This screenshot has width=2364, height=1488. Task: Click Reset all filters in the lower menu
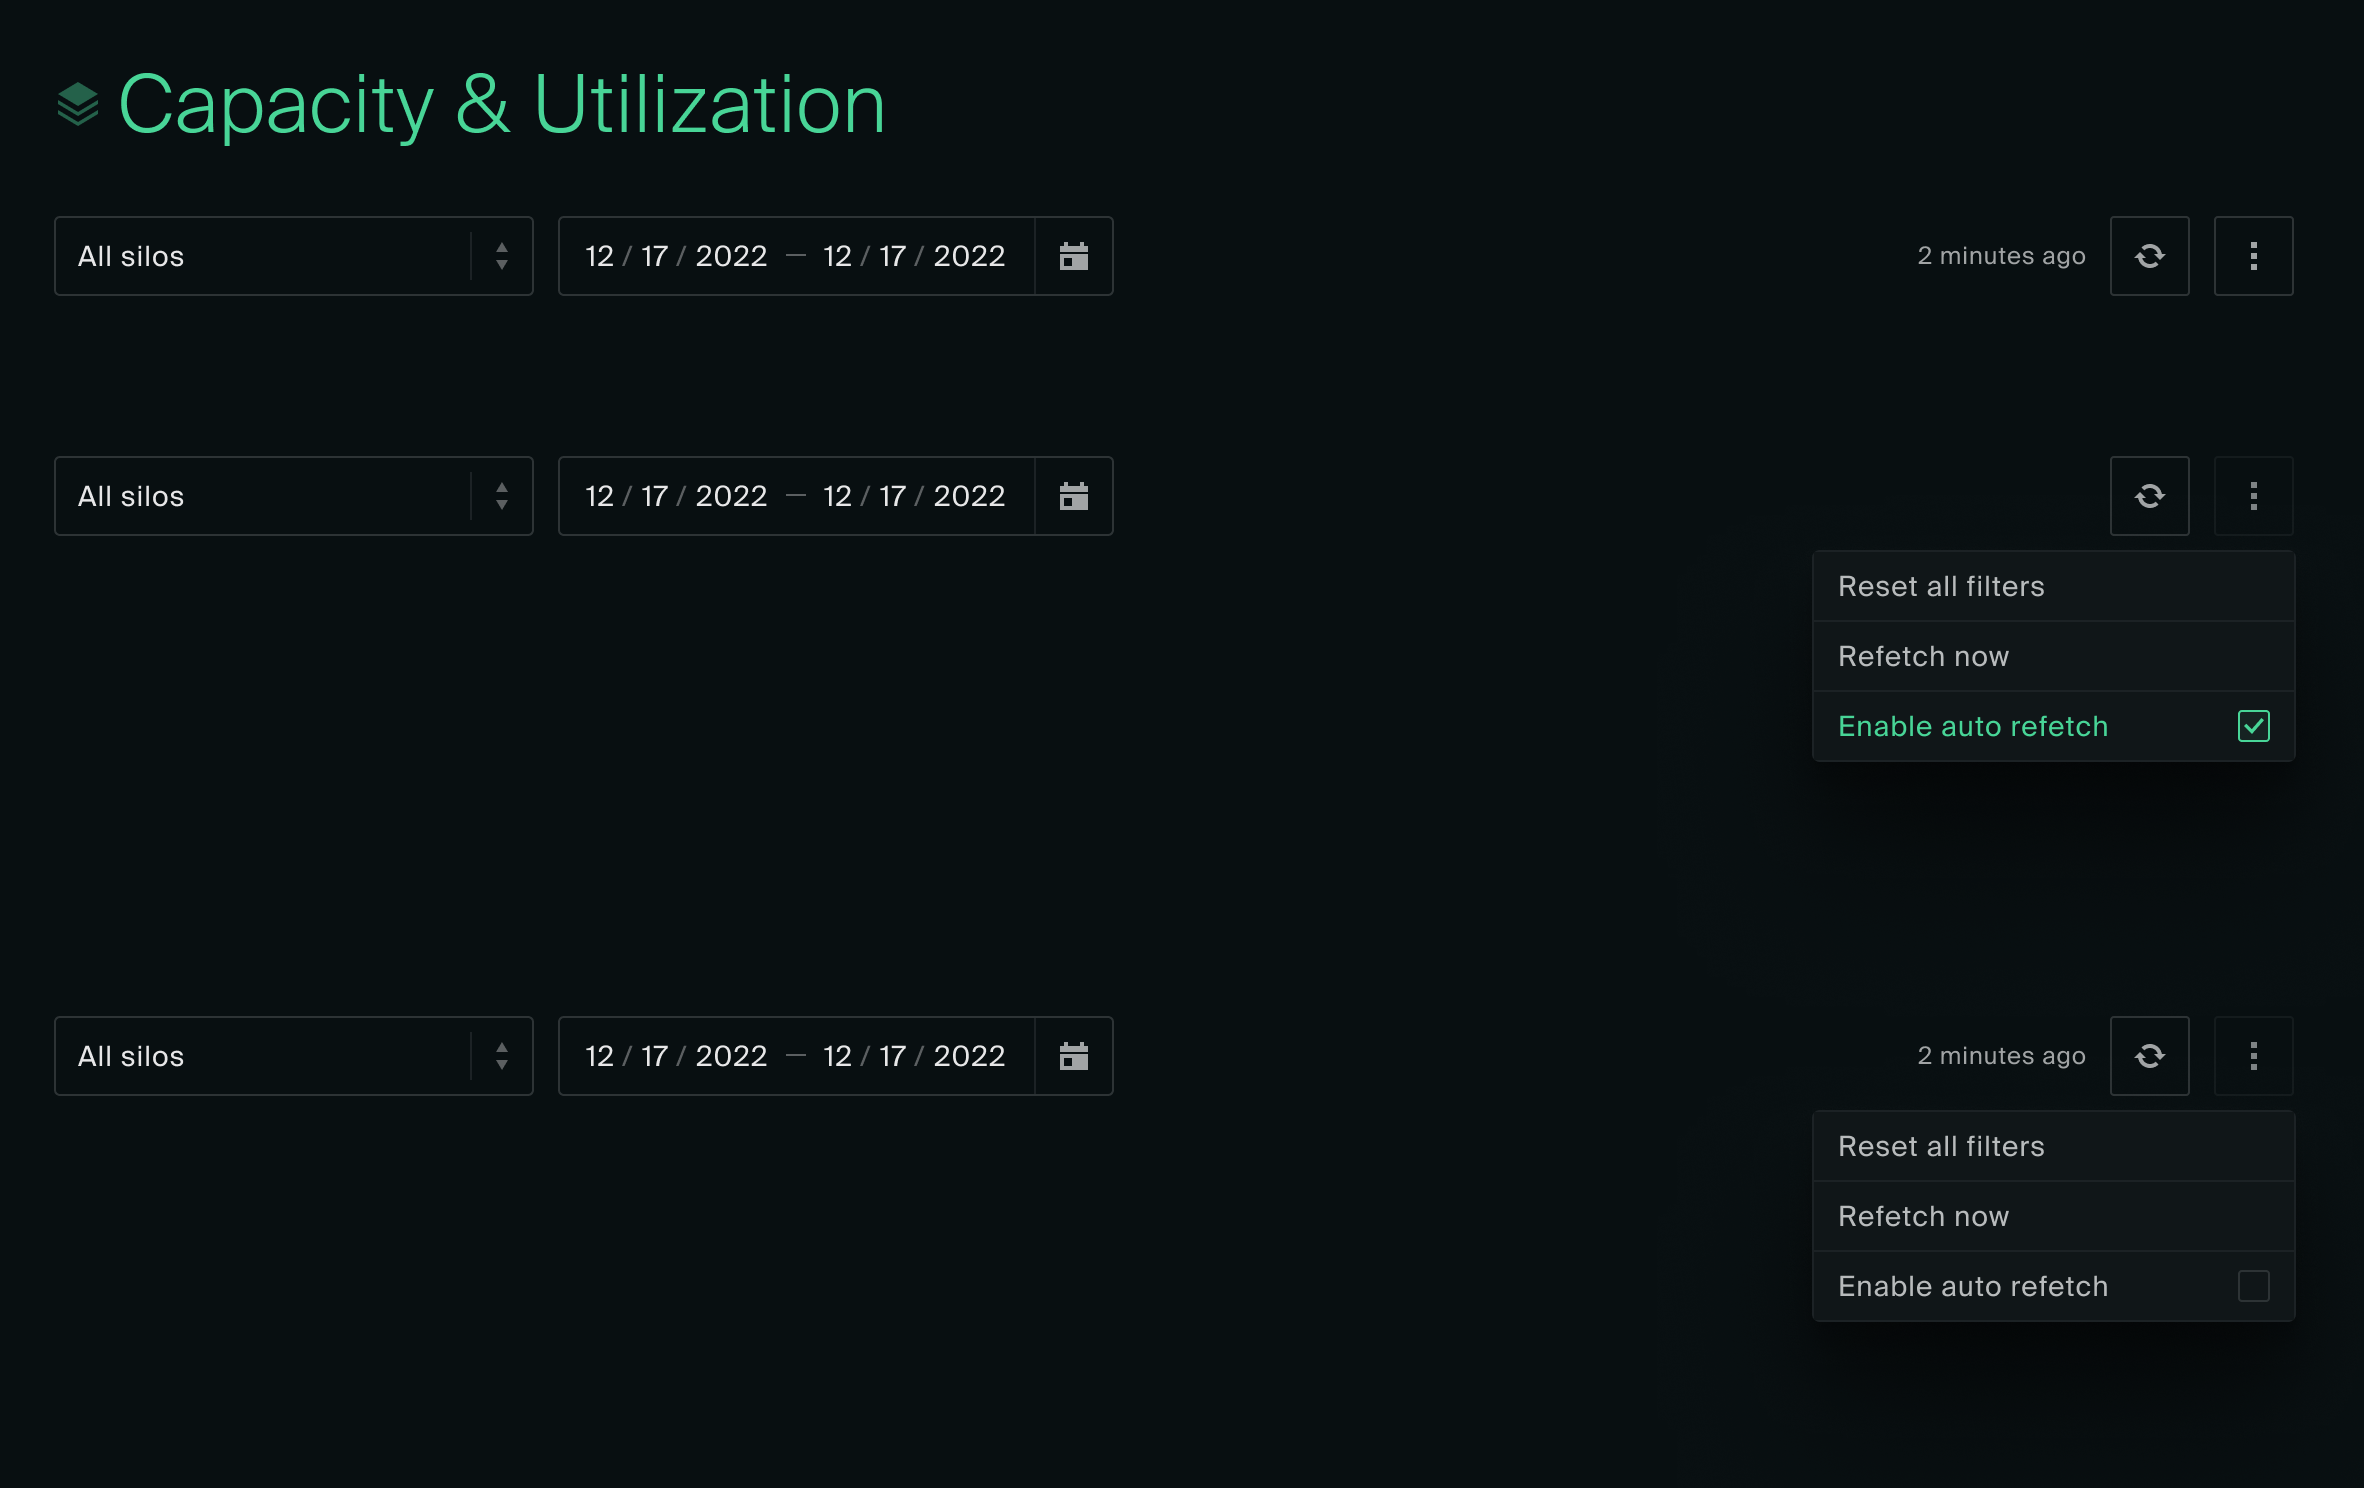click(x=1941, y=1146)
